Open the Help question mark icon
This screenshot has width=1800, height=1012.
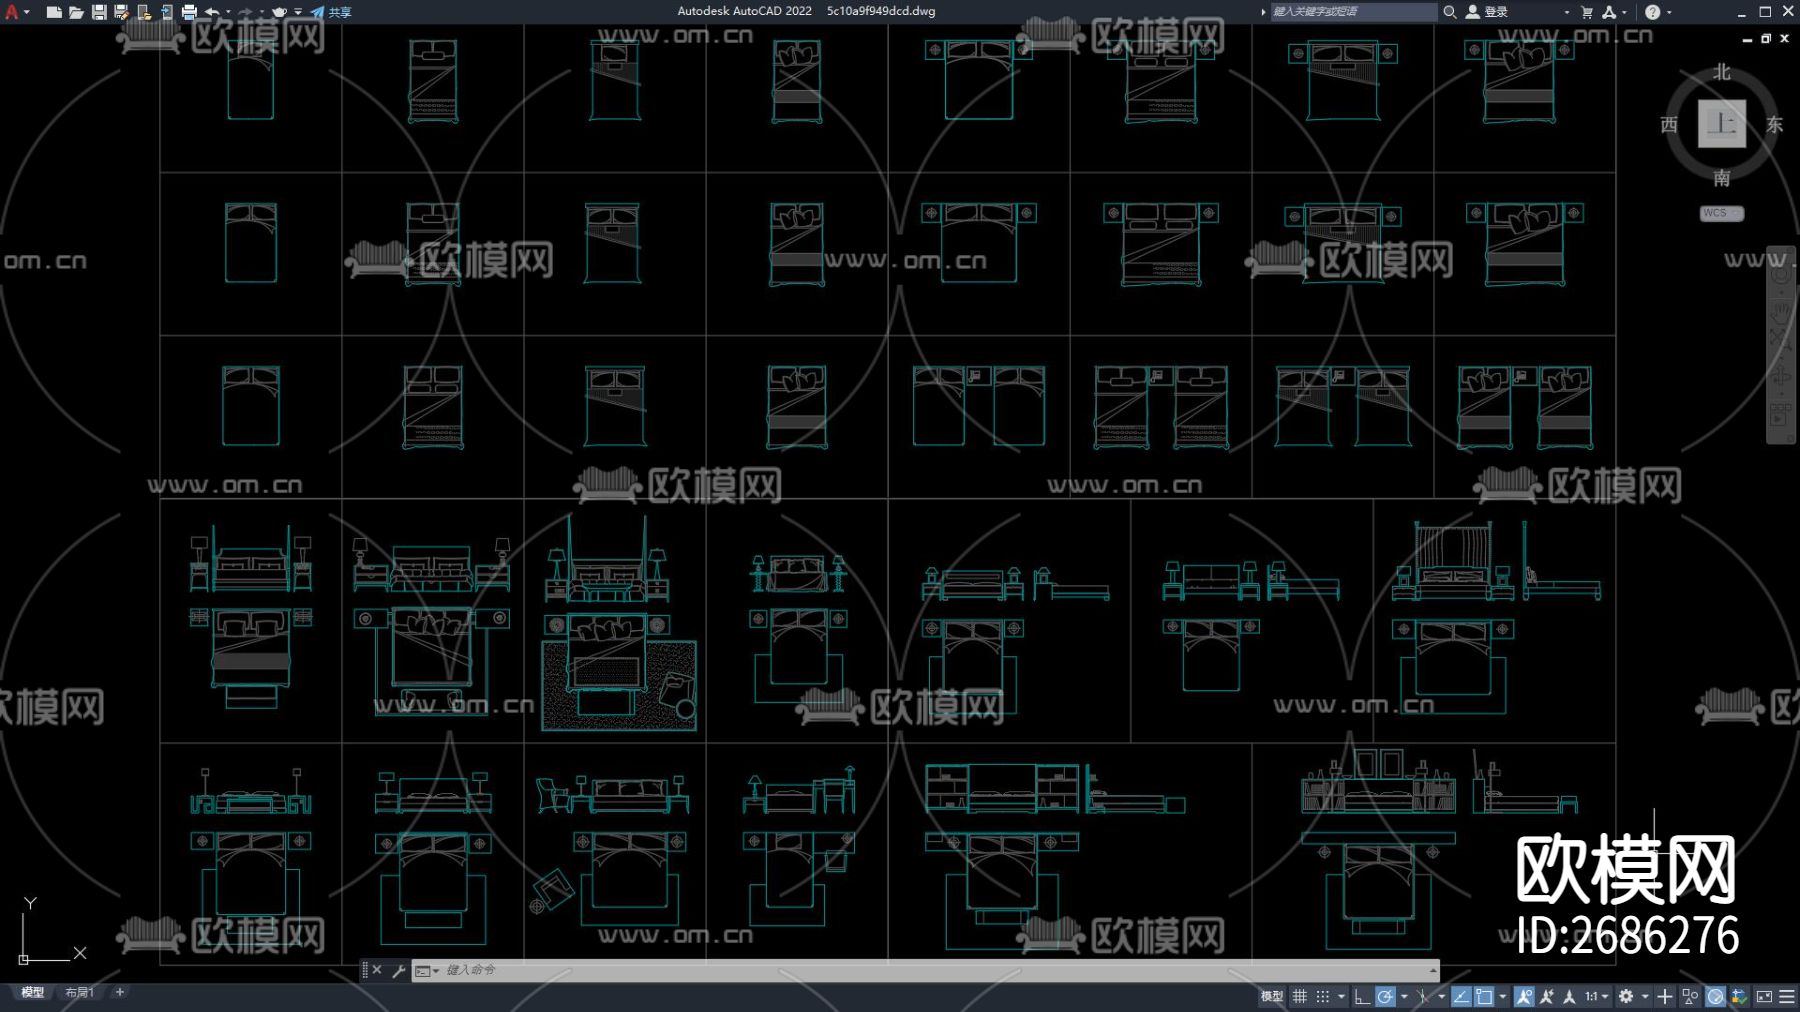pos(1652,12)
